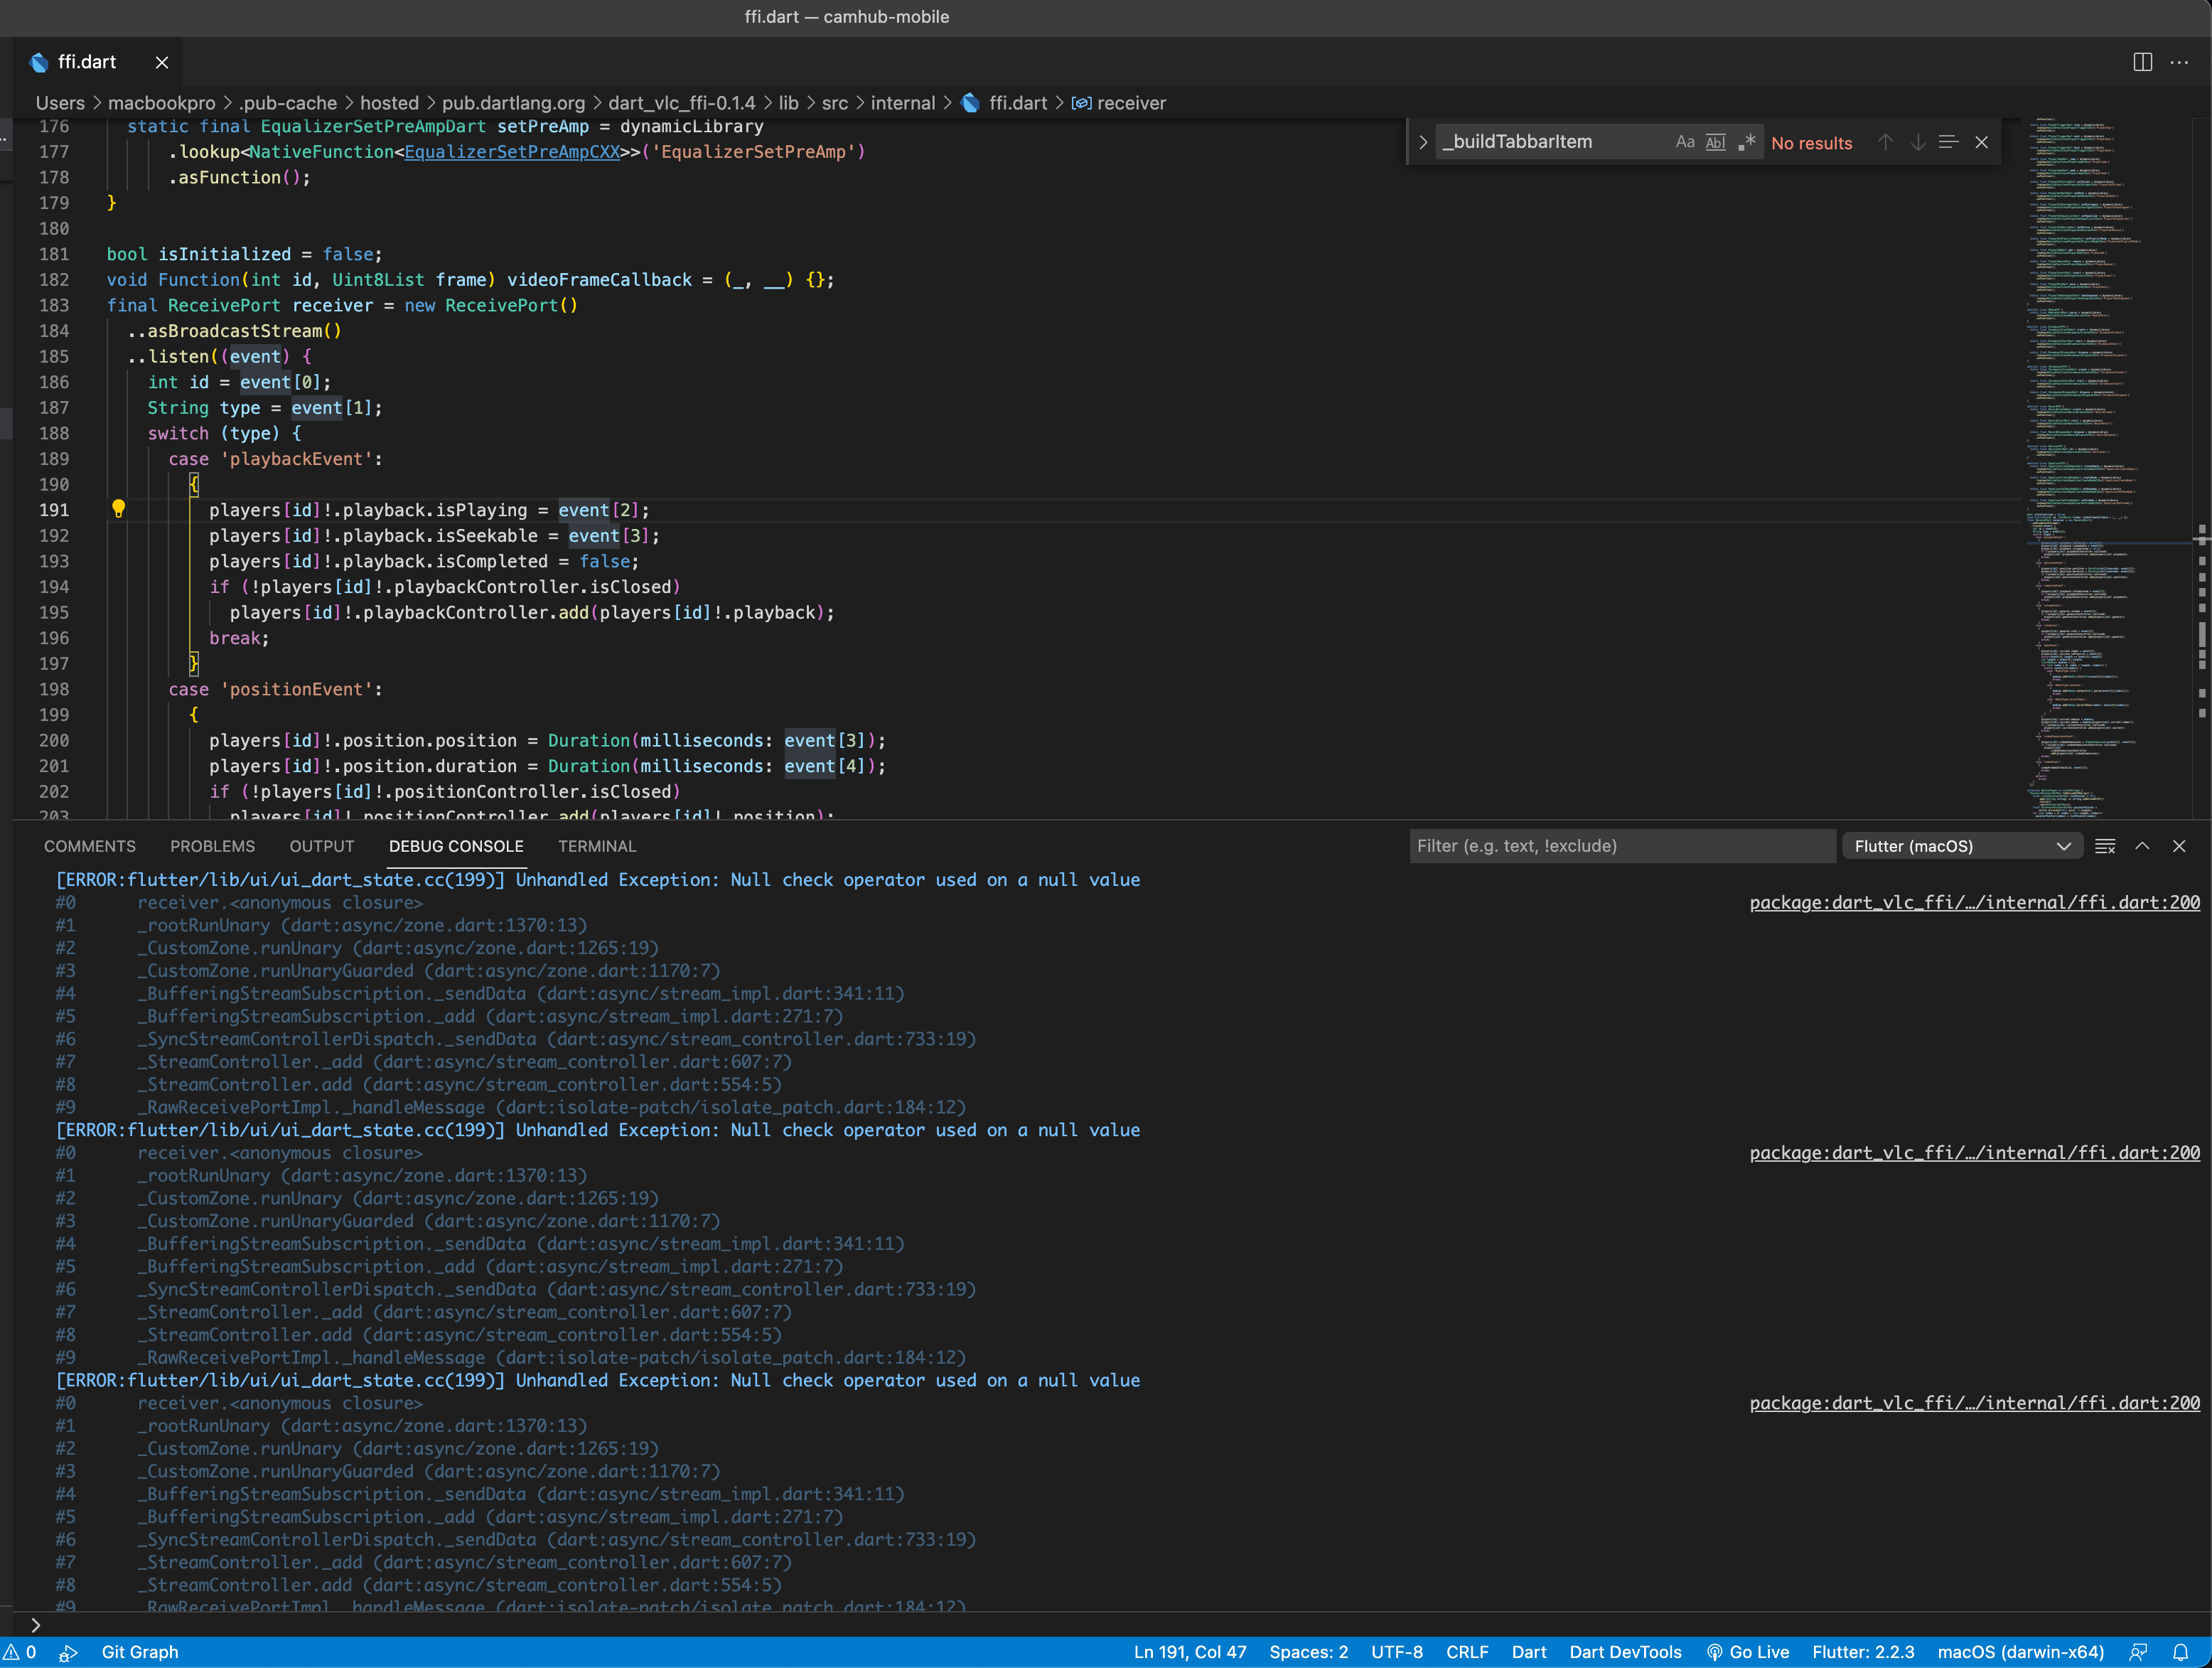Click Dart DevTools in status bar

pos(1625,1652)
